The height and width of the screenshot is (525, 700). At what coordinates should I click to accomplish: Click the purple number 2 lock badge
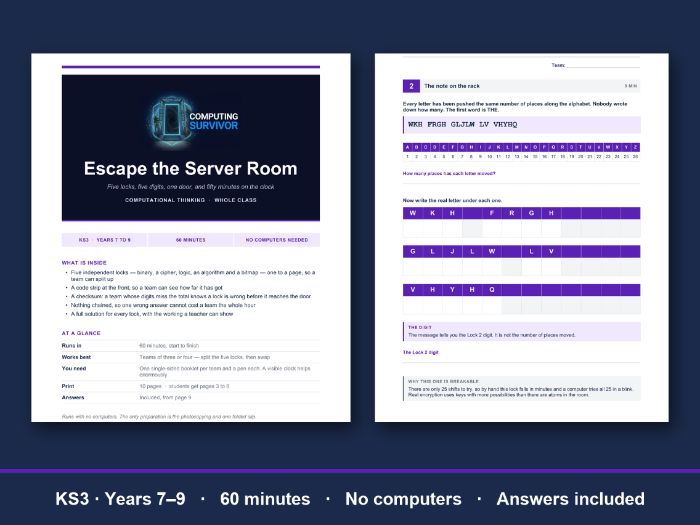tap(411, 86)
